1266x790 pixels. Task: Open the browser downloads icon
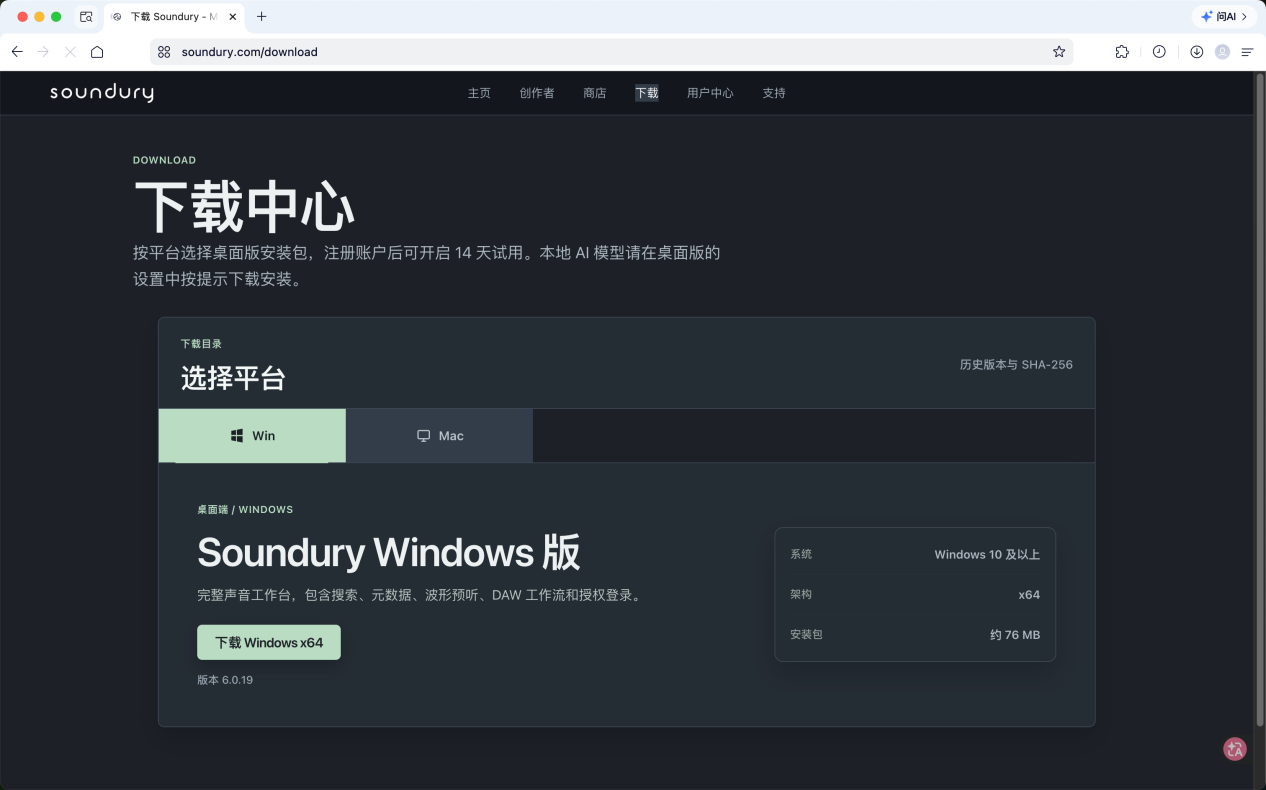tap(1196, 52)
